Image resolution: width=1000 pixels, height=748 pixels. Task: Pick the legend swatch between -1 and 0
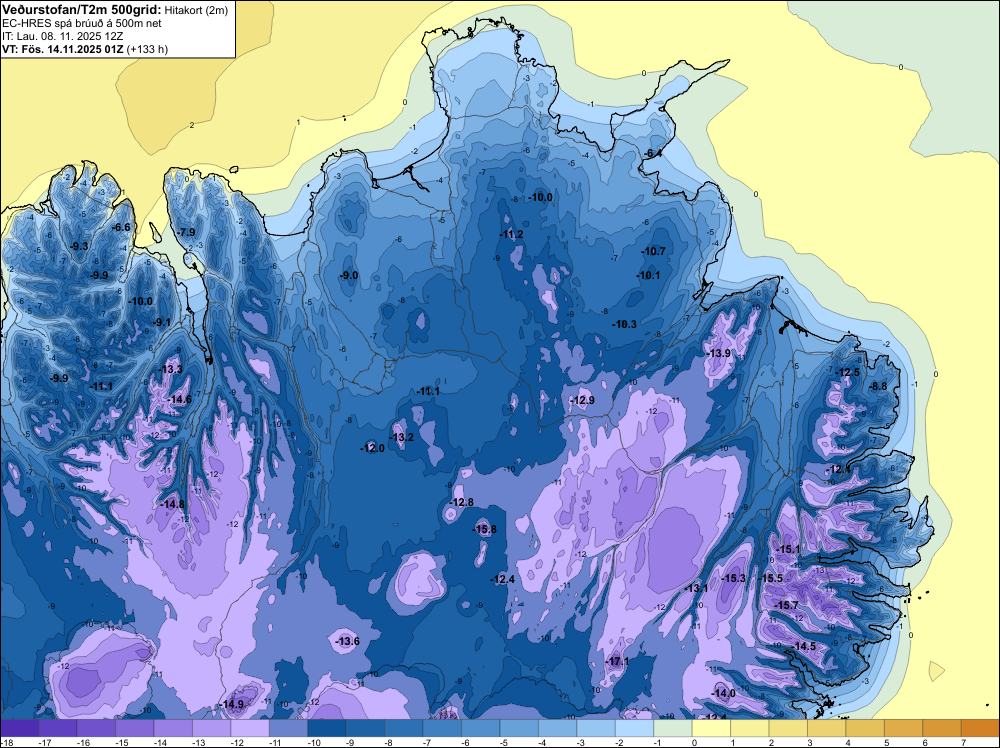click(x=673, y=728)
